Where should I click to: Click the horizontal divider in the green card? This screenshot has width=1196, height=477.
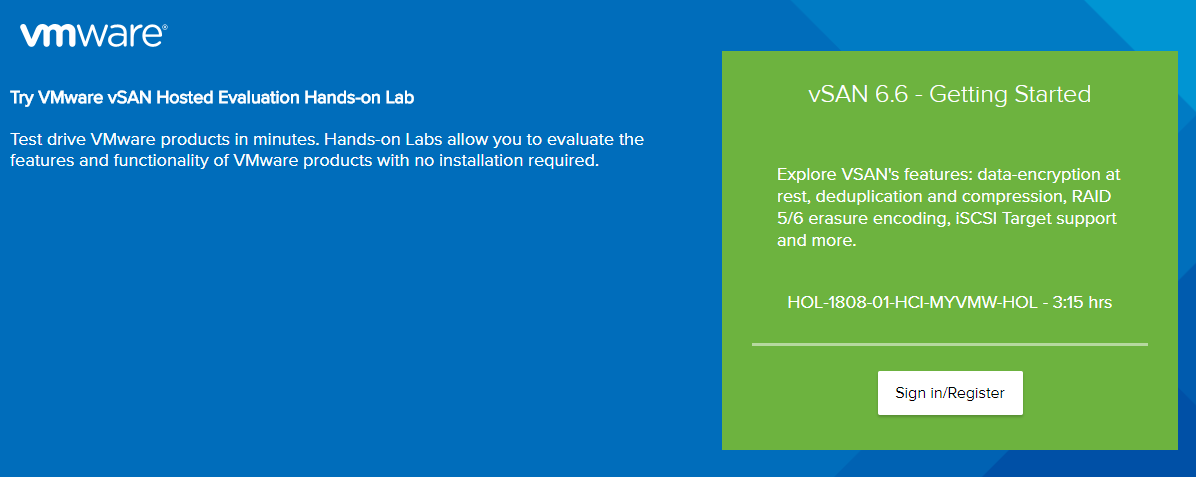(x=949, y=344)
